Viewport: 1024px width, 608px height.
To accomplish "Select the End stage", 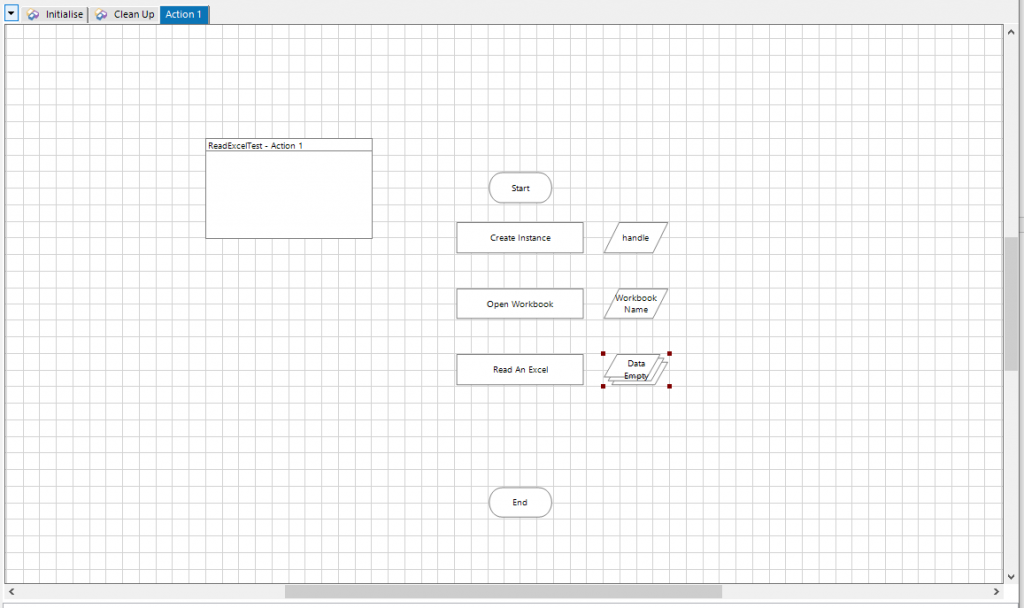I will tap(520, 502).
